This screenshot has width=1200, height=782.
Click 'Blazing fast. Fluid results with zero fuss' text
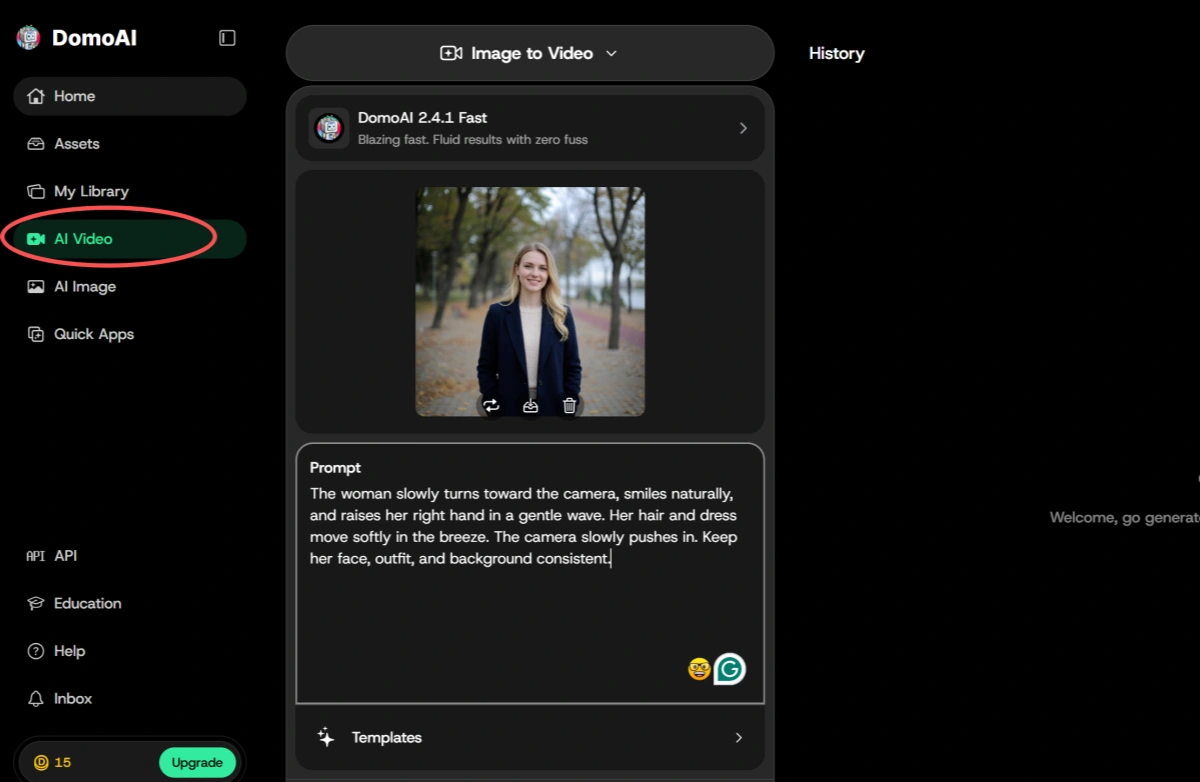(473, 140)
